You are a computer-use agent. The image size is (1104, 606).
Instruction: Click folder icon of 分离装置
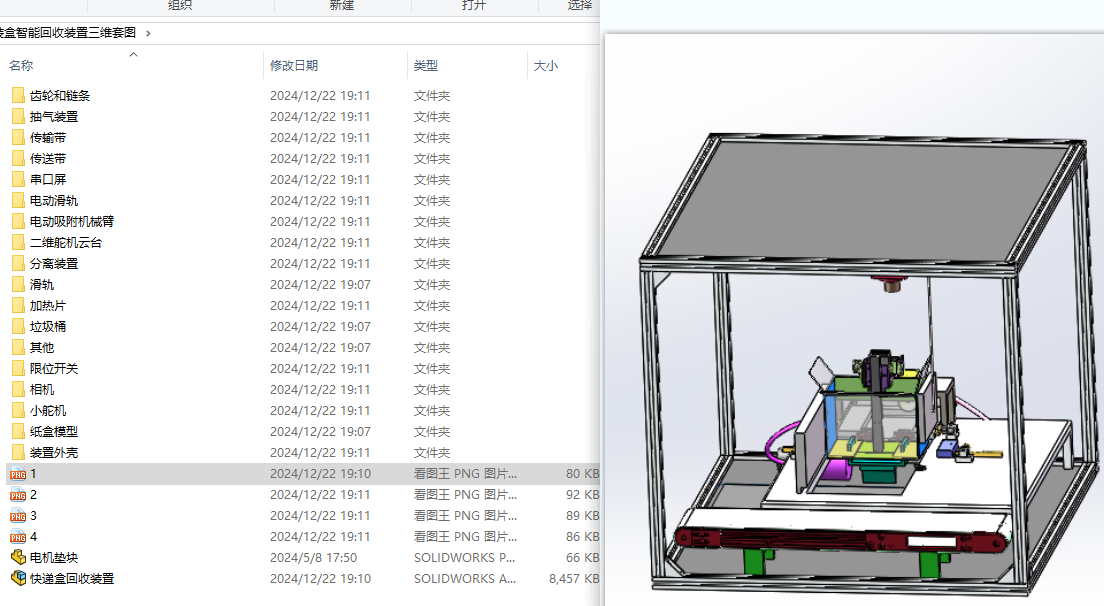[18, 263]
